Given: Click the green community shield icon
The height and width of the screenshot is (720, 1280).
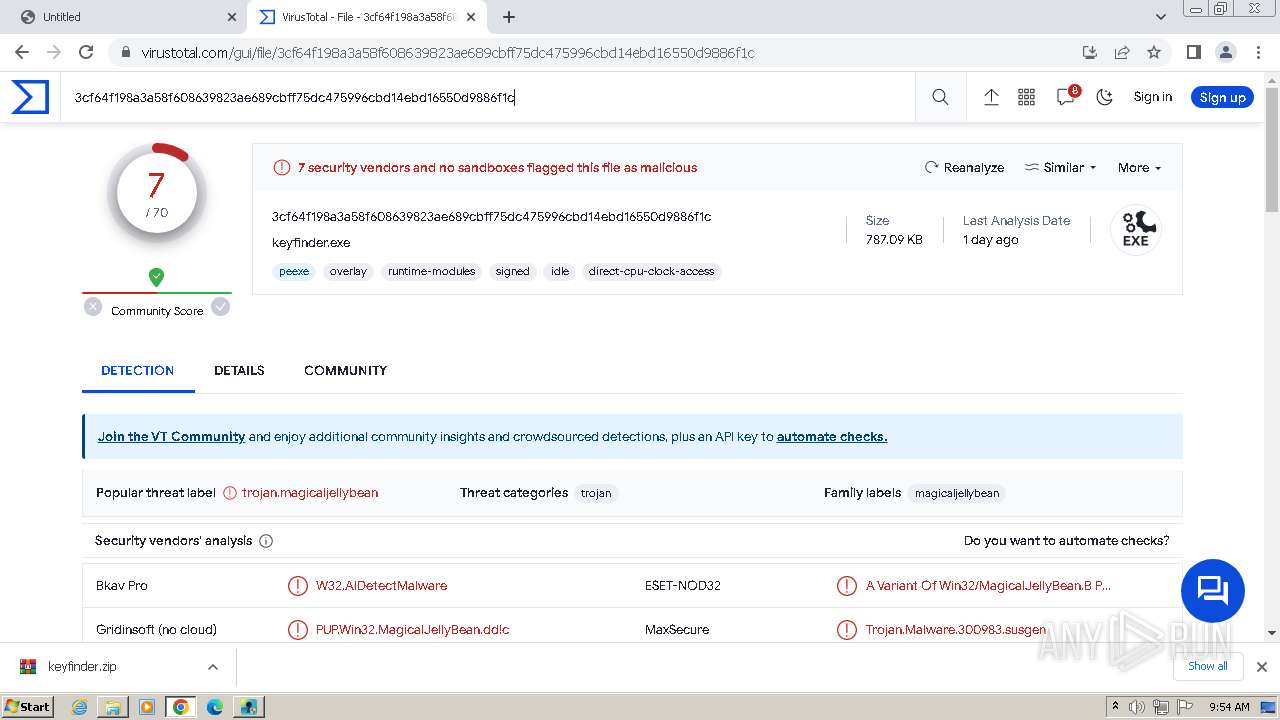Looking at the screenshot, I should 156,277.
